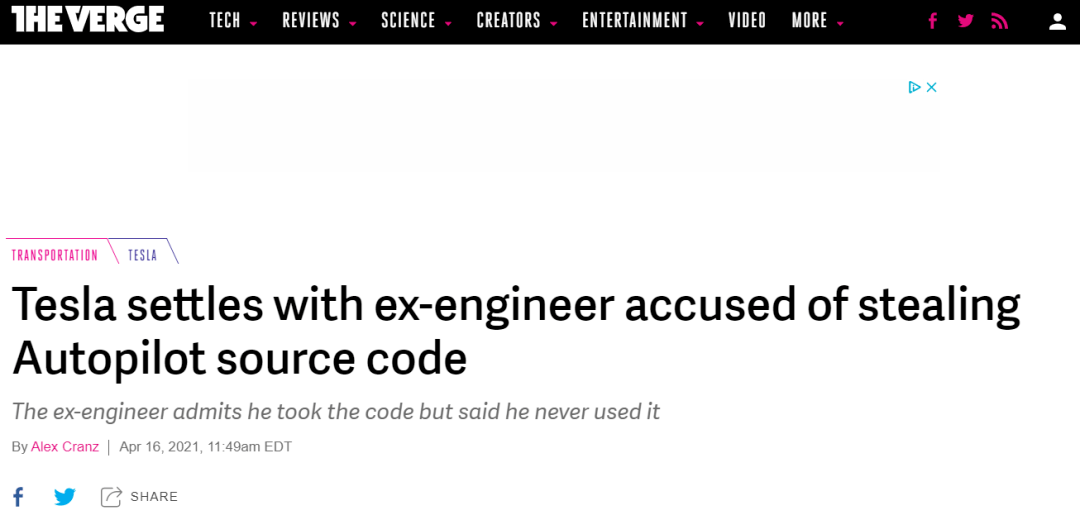Click the SHARE icon with arrow
The image size is (1080, 520).
pyautogui.click(x=111, y=496)
